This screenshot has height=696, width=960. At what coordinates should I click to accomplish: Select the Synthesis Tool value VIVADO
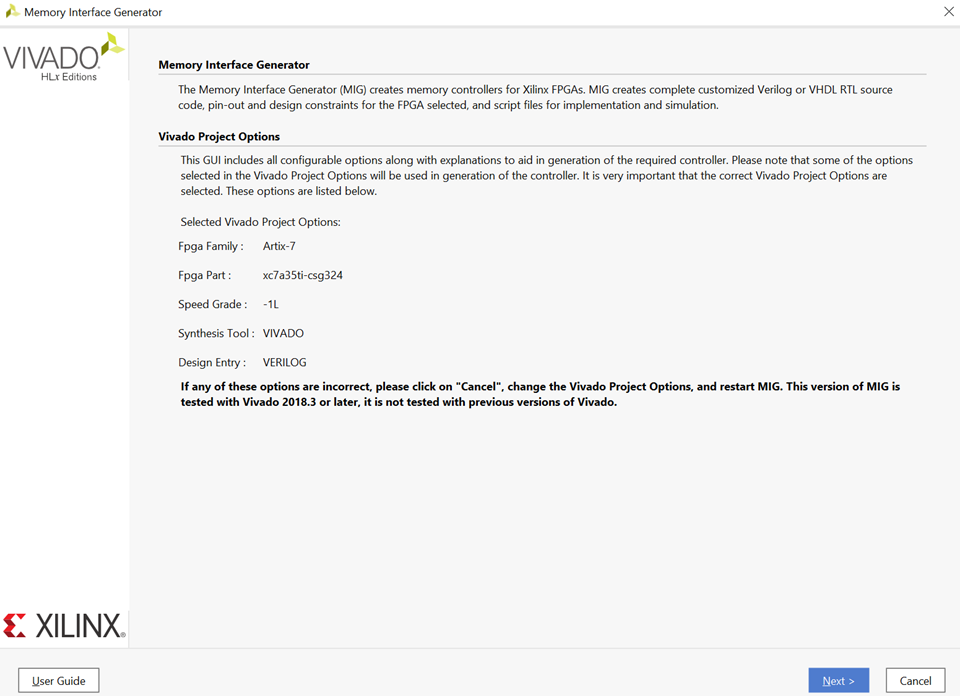(x=283, y=333)
